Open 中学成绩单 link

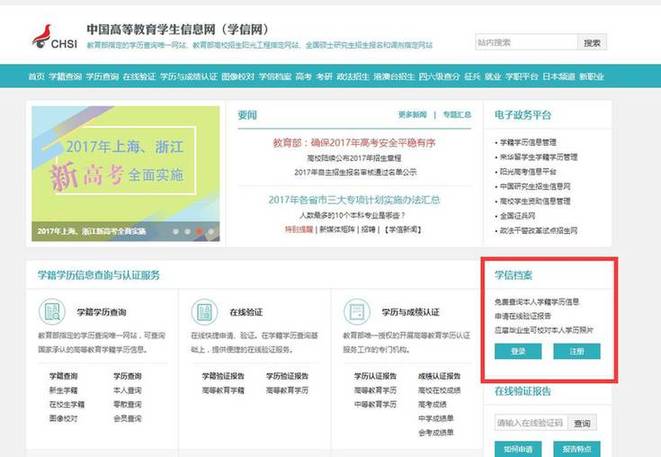[436, 419]
